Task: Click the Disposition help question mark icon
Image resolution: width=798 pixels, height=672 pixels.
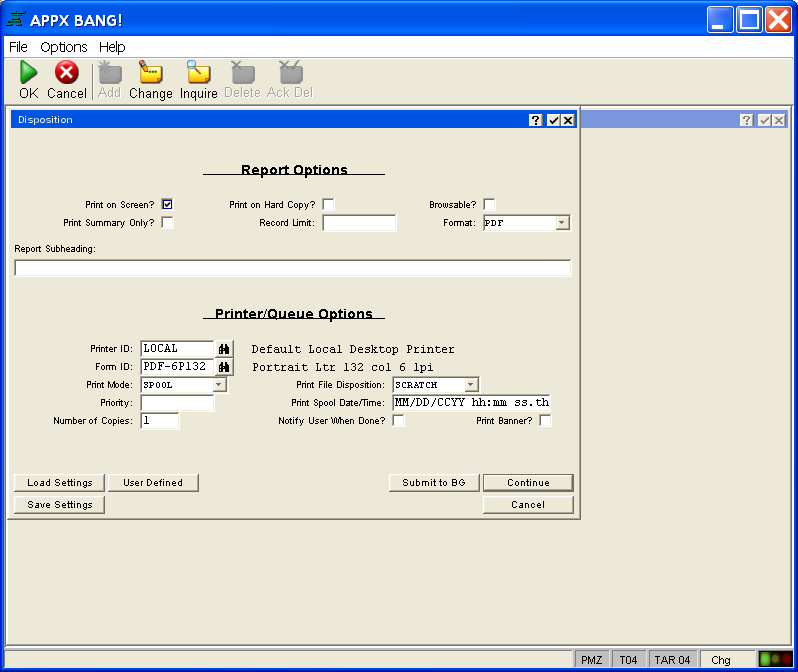Action: tap(536, 120)
